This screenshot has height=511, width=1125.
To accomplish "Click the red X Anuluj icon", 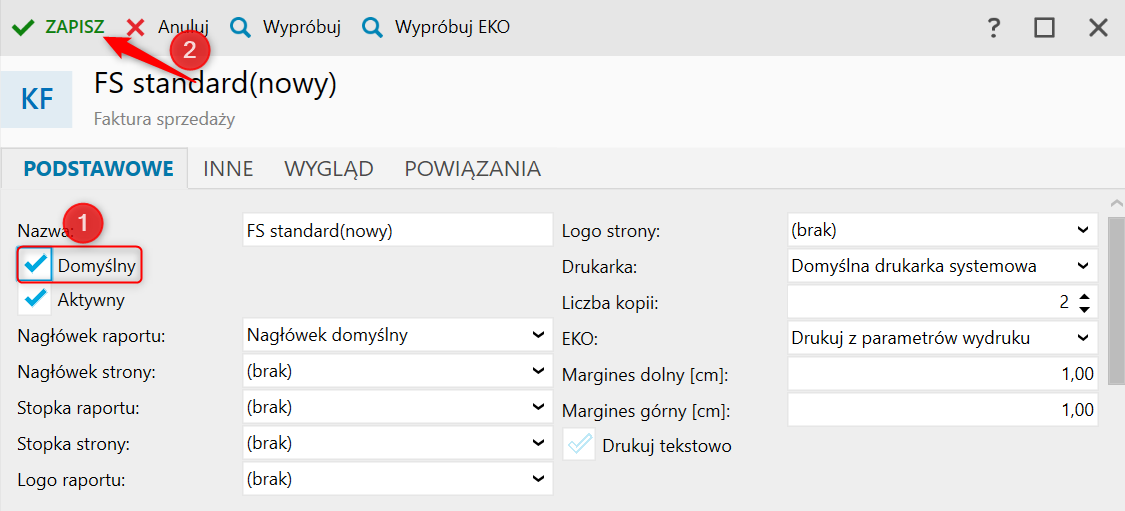I will tap(136, 27).
